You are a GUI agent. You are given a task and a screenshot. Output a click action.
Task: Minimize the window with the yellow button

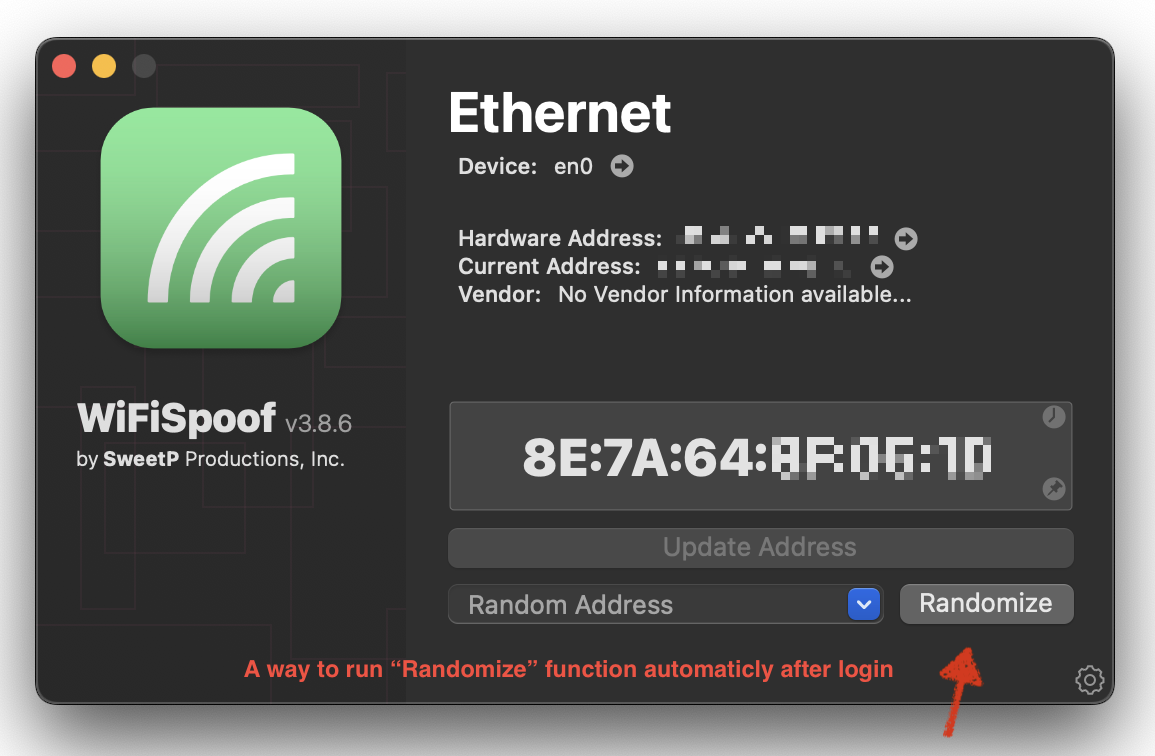[104, 66]
